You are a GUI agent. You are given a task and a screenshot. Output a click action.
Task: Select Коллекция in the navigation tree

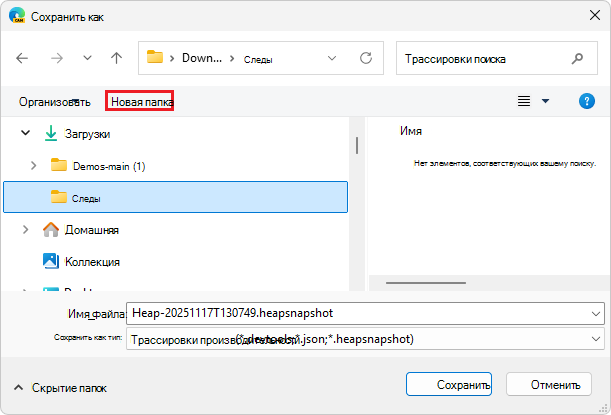(x=92, y=261)
